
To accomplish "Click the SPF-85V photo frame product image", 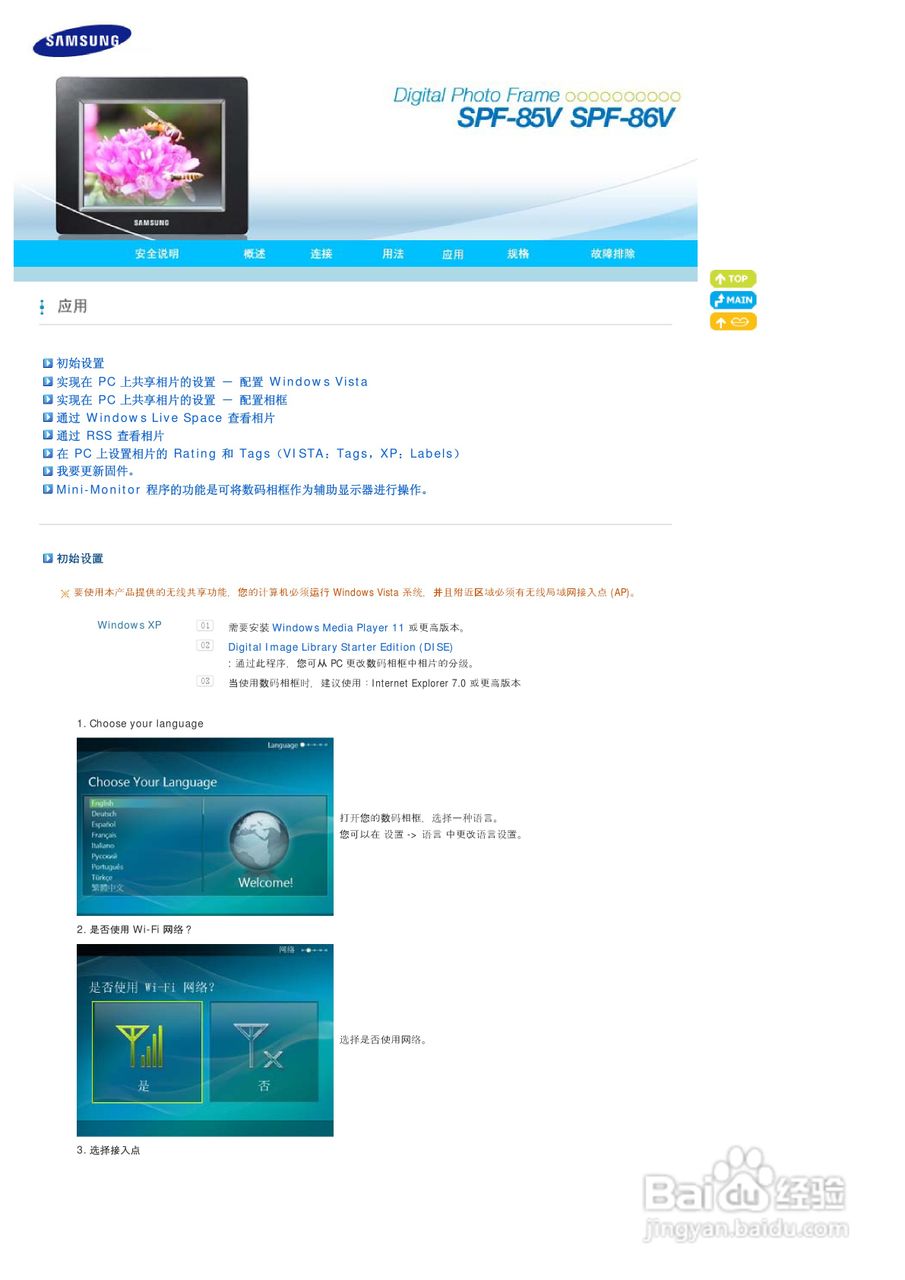I will pyautogui.click(x=152, y=155).
